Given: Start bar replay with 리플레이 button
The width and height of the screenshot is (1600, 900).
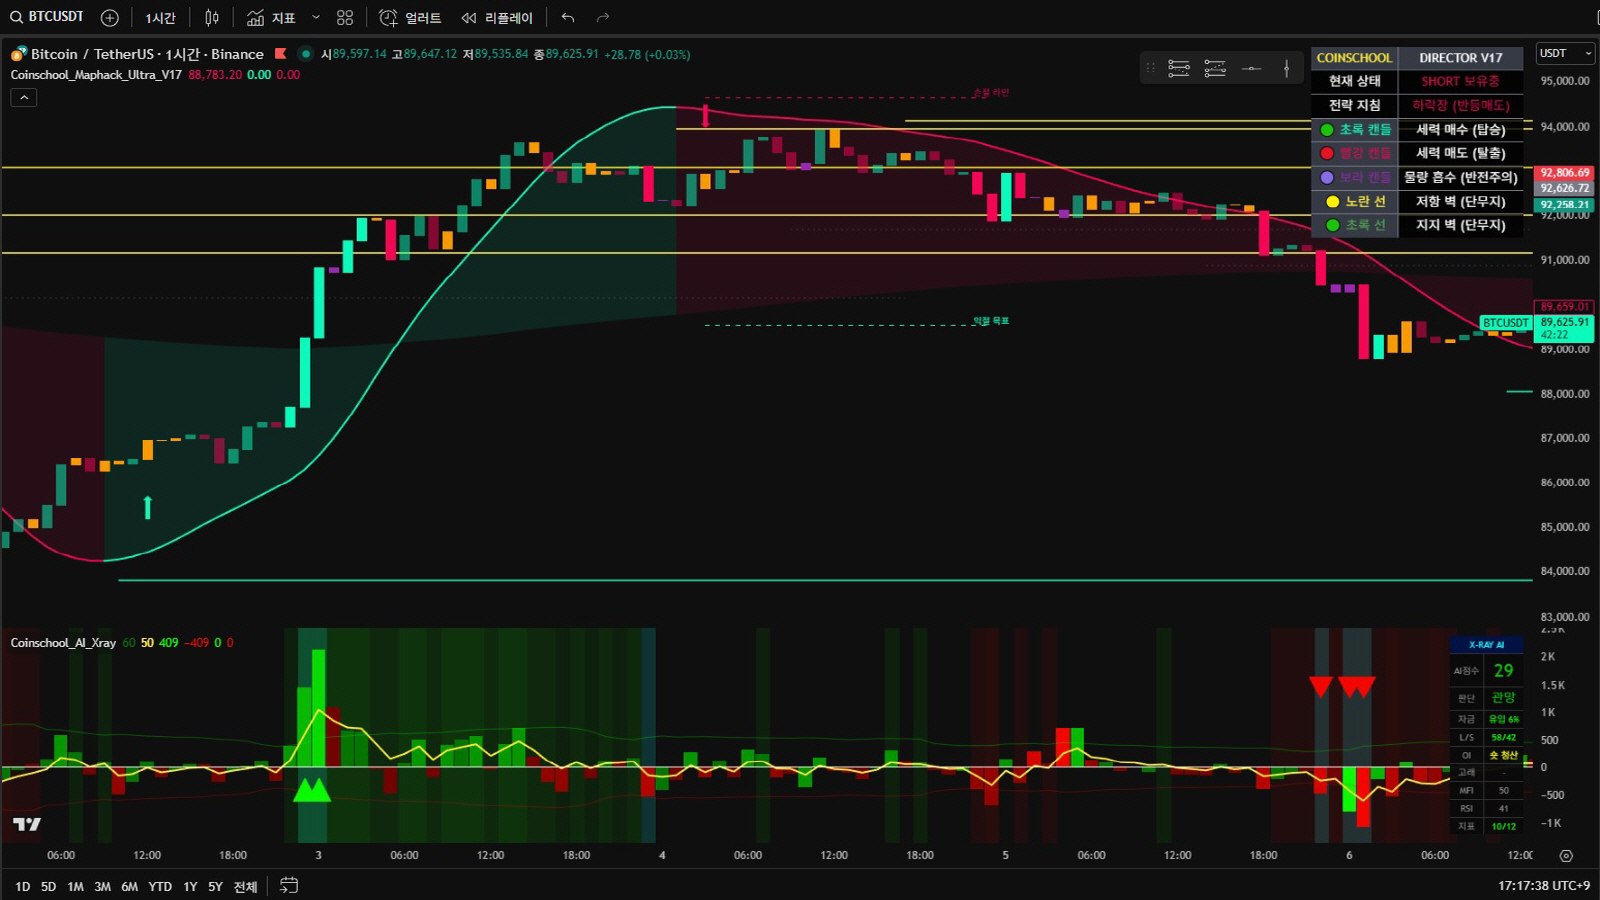Looking at the screenshot, I should [497, 18].
